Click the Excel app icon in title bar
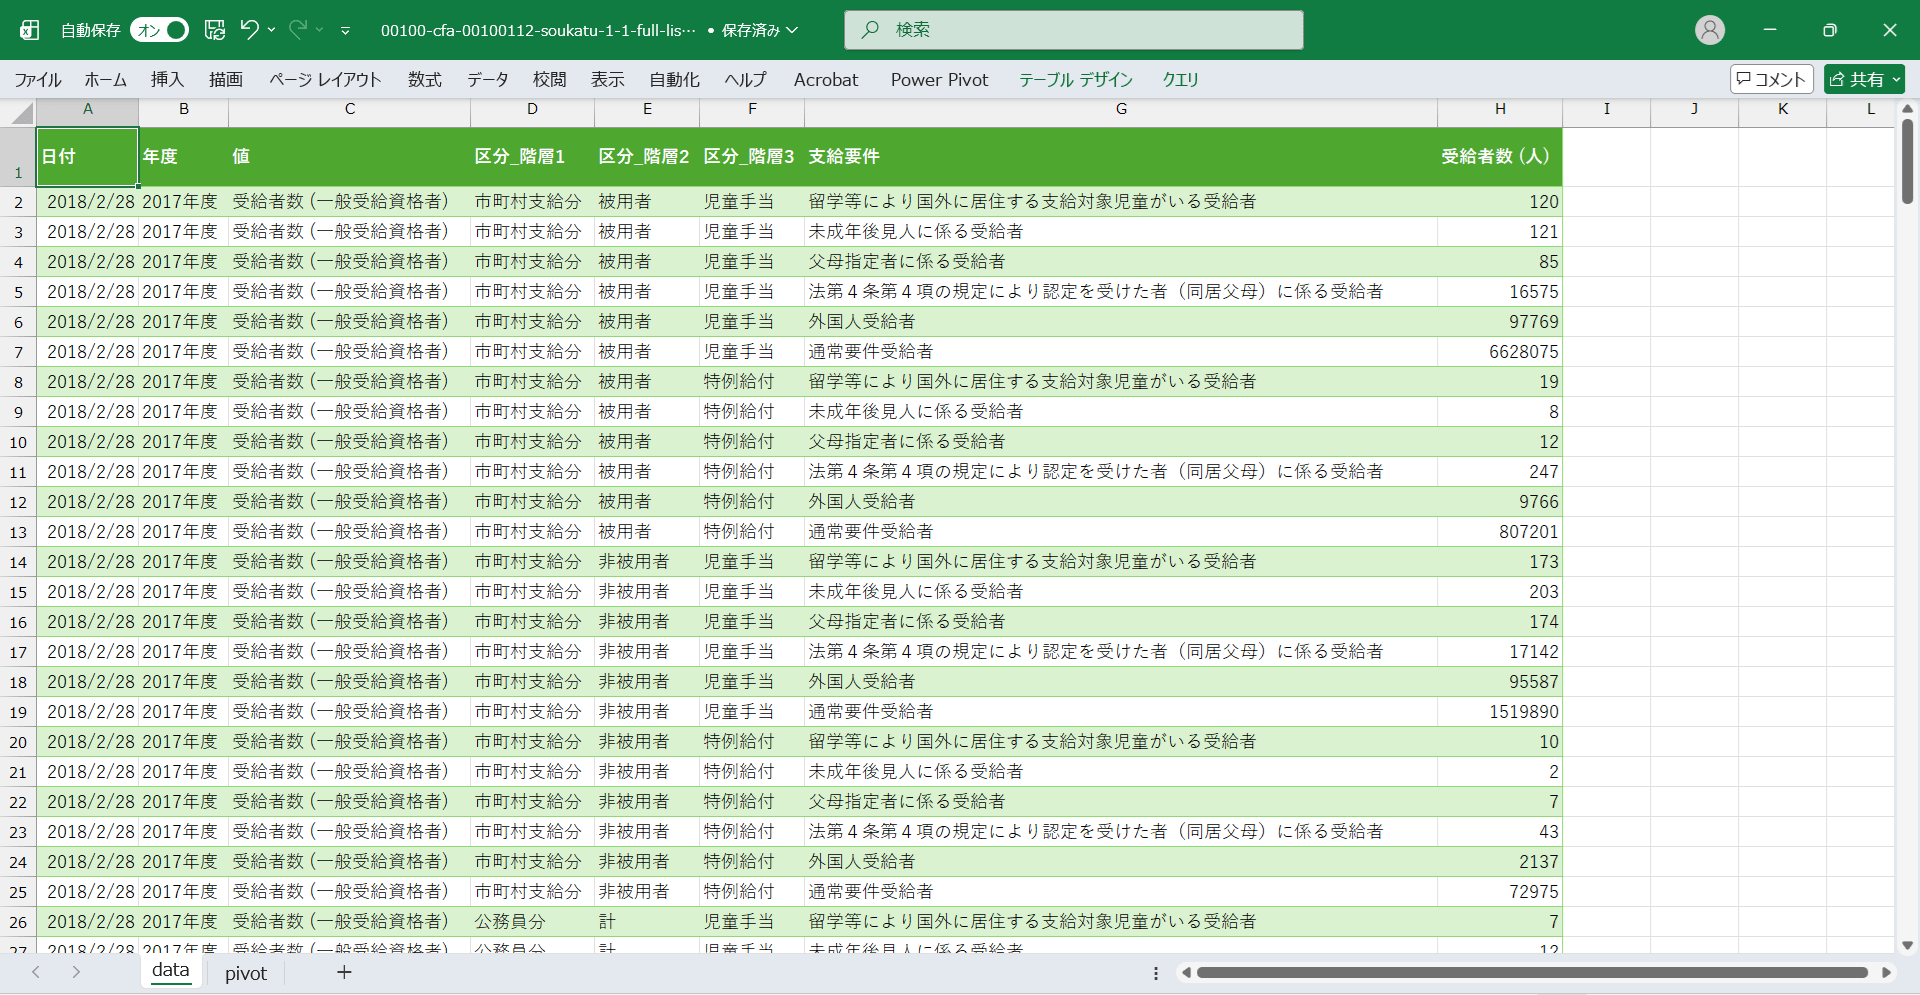The height and width of the screenshot is (995, 1920). point(30,30)
